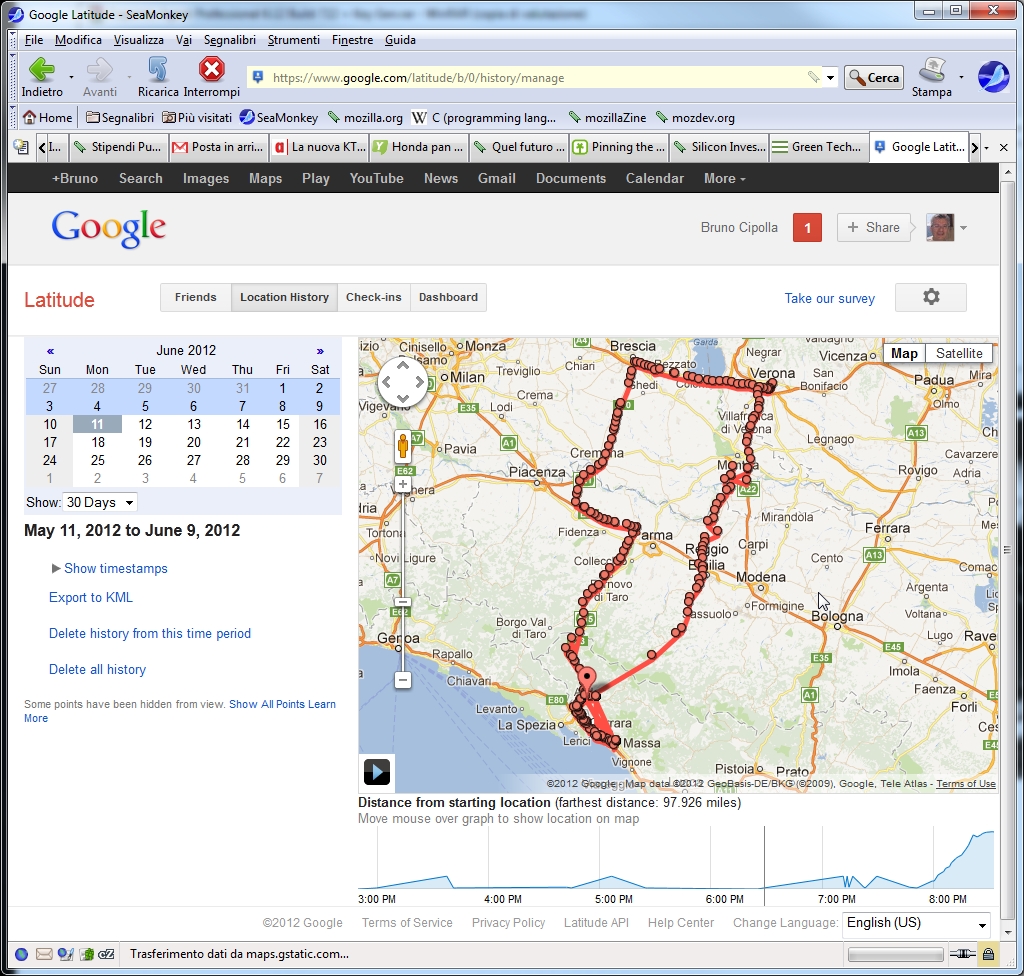This screenshot has width=1024, height=976.
Task: Open the File menu
Action: (33, 40)
